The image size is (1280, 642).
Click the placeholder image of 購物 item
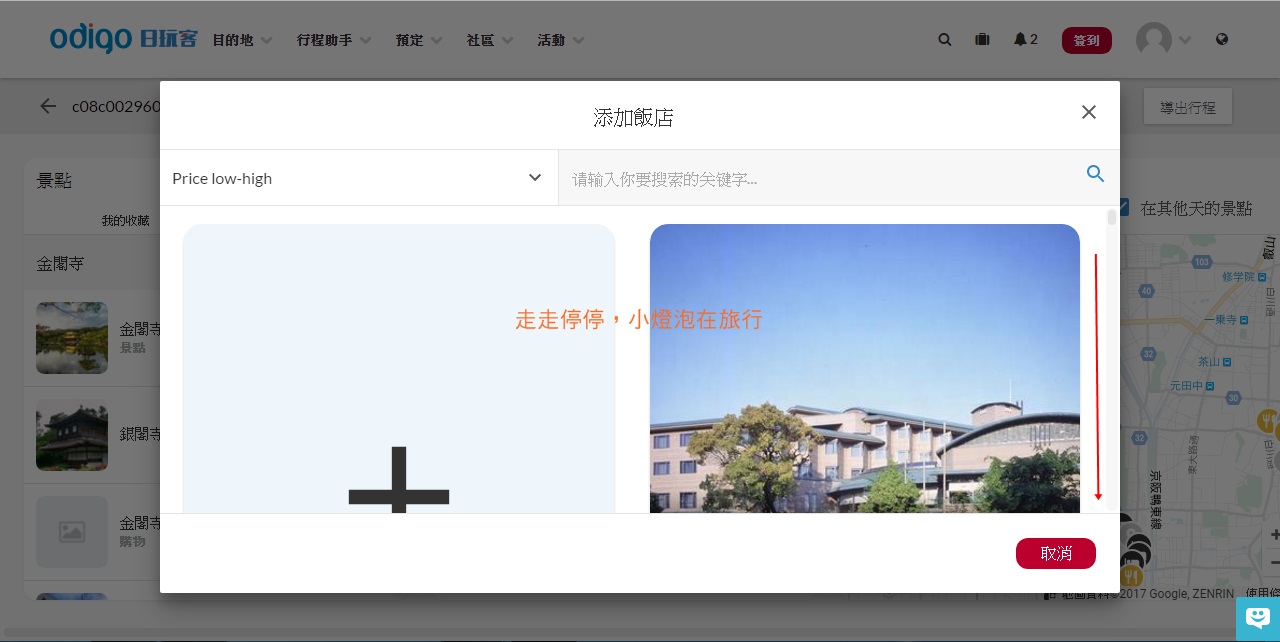coord(72,532)
